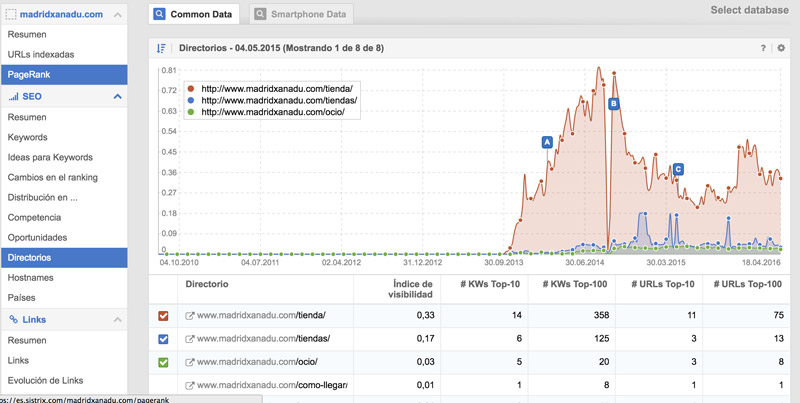Uncheck the red /tienda/ row checkbox

[x=163, y=316]
